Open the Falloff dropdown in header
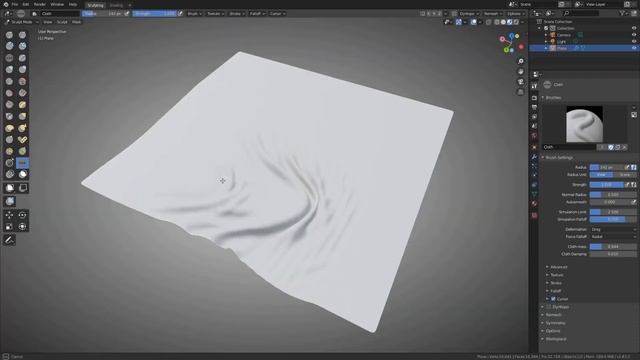Image resolution: width=640 pixels, height=360 pixels. (257, 13)
